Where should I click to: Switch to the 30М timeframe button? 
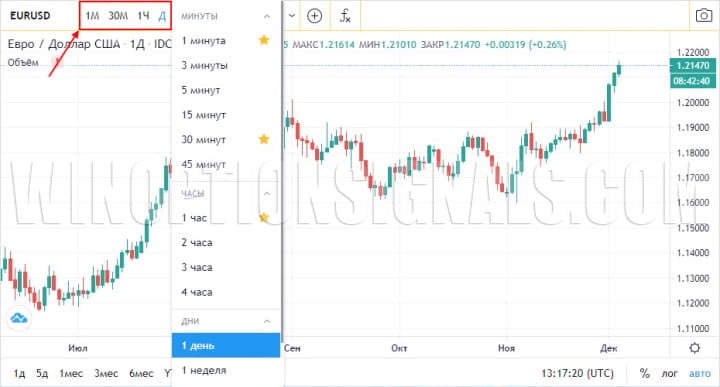tap(118, 16)
